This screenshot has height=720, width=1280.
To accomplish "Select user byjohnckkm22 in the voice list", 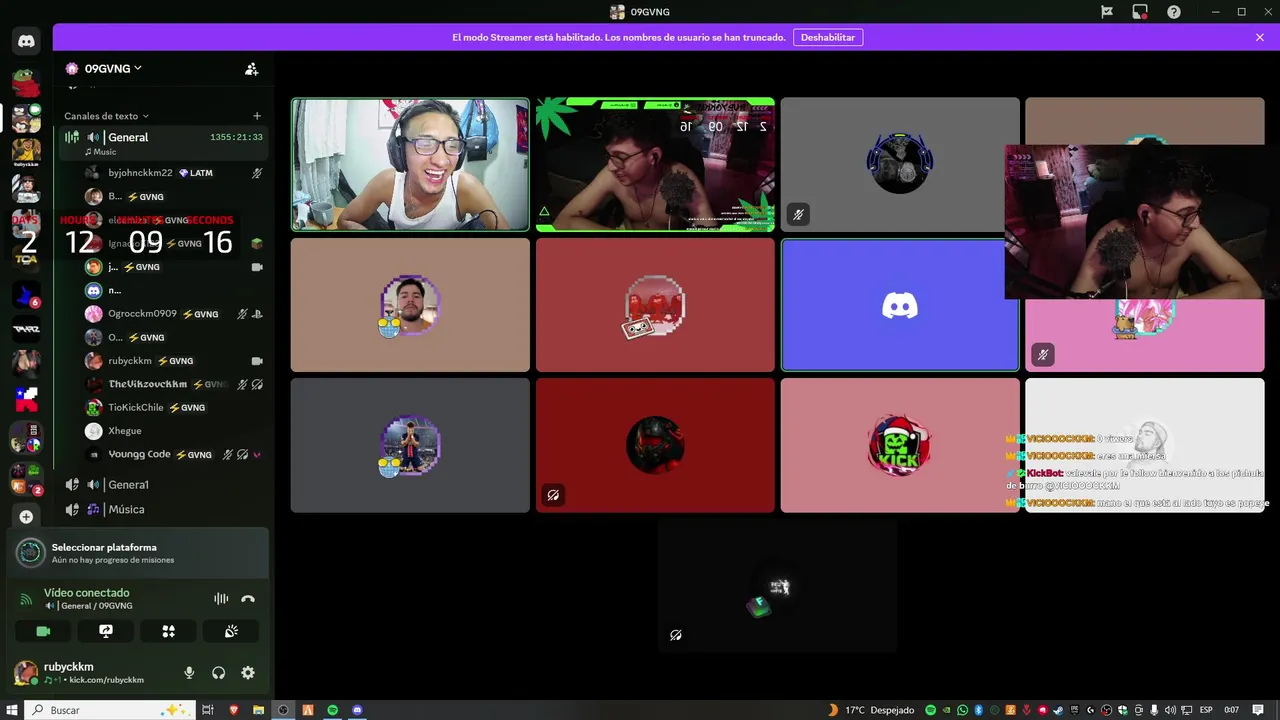I will pyautogui.click(x=174, y=173).
